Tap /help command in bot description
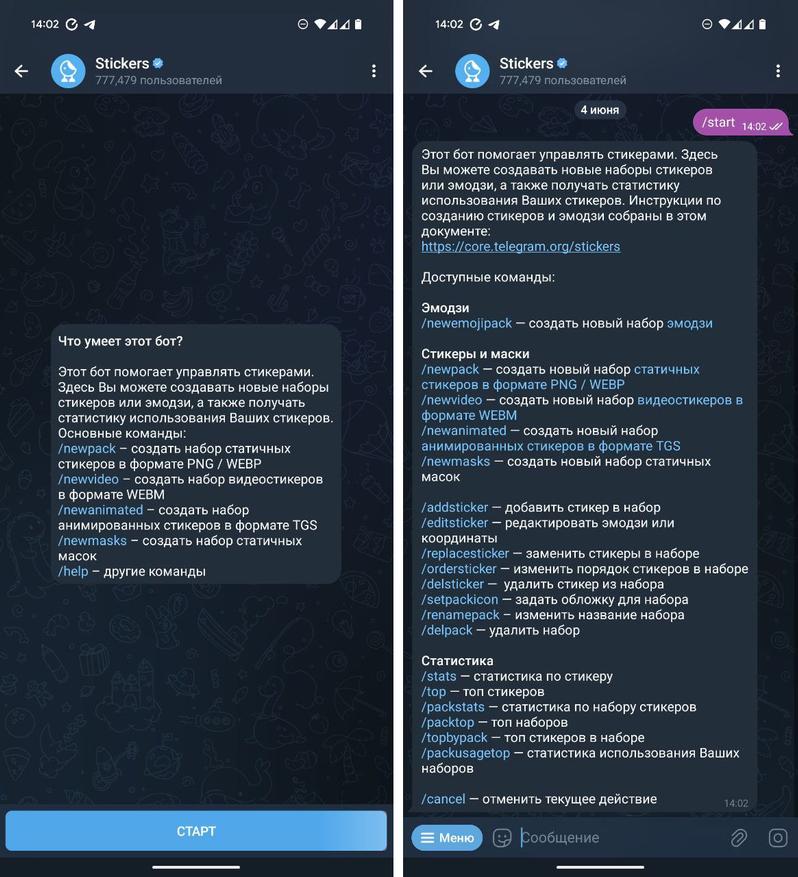 coord(73,572)
